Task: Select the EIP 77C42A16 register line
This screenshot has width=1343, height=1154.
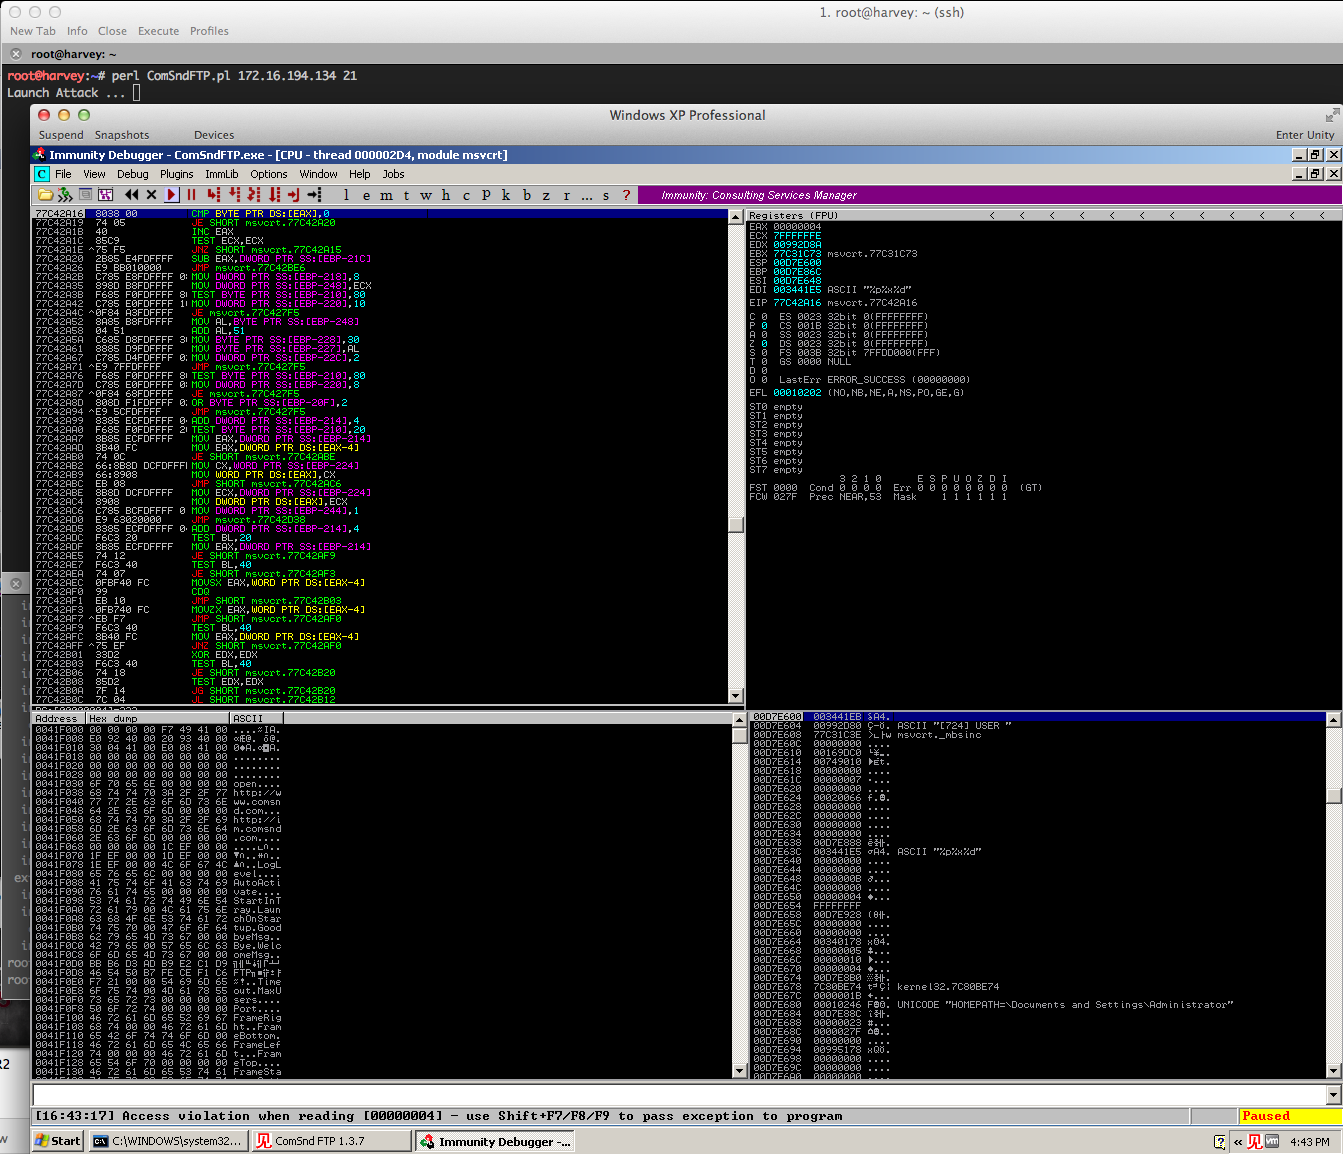Action: [x=834, y=303]
